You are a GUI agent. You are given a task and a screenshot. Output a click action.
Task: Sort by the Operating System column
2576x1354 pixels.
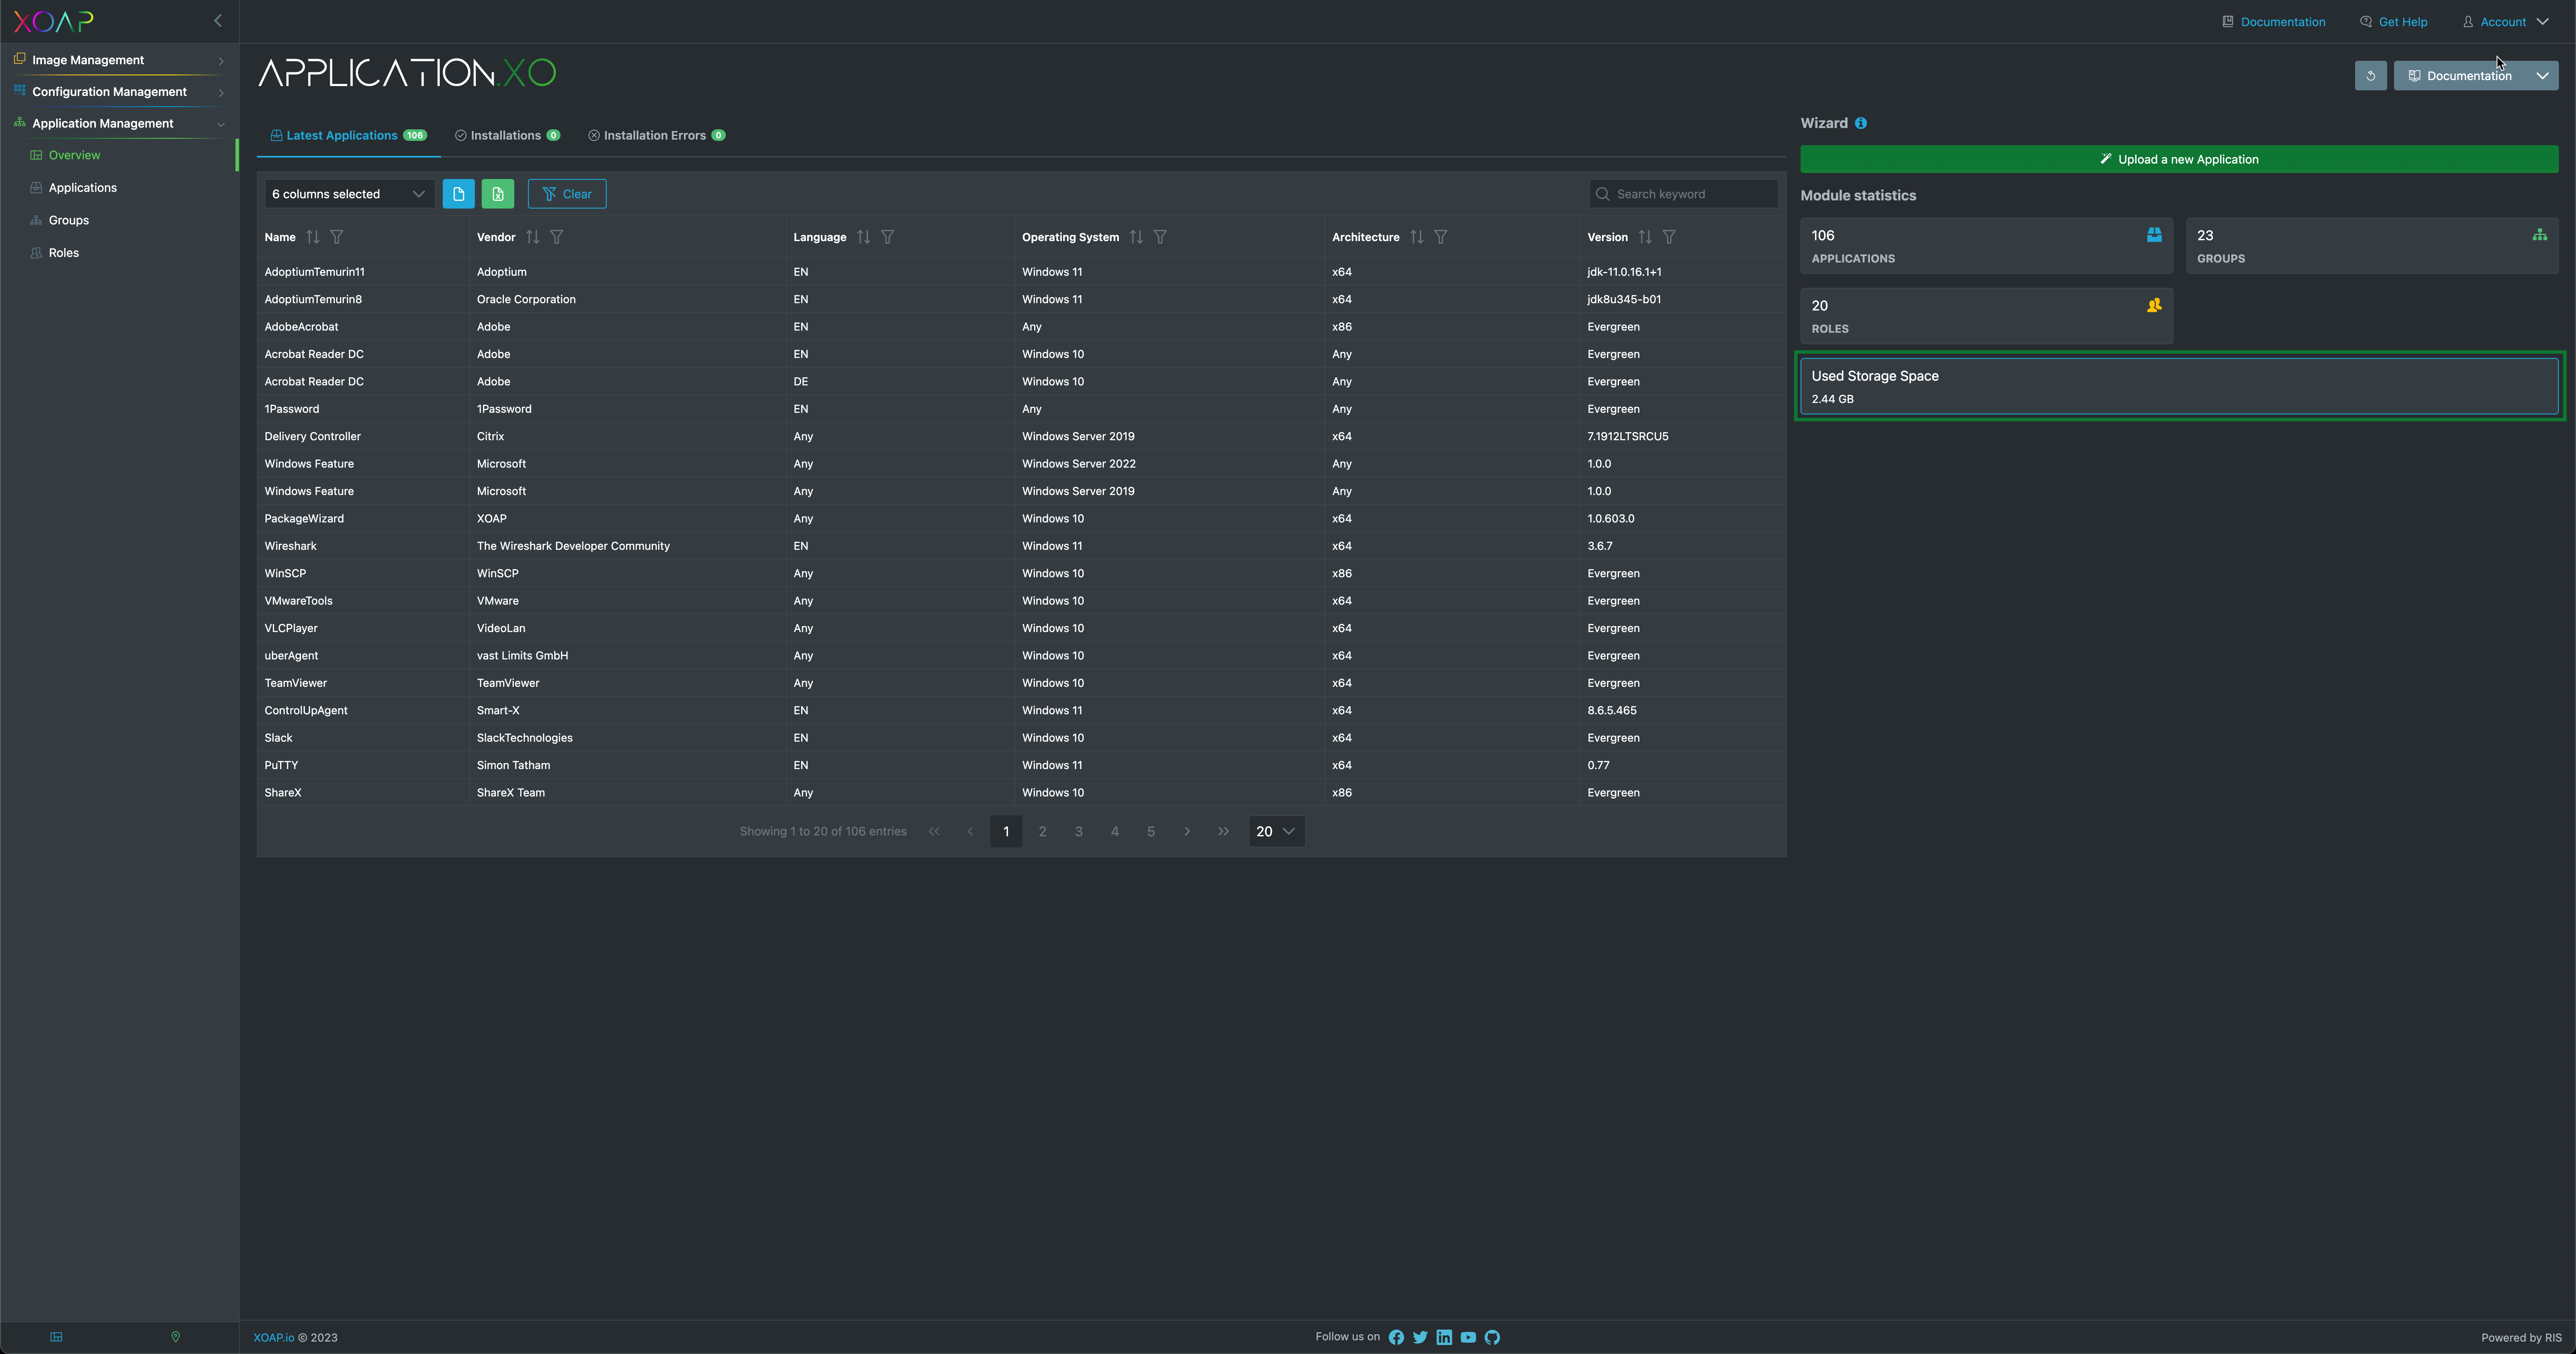point(1136,237)
